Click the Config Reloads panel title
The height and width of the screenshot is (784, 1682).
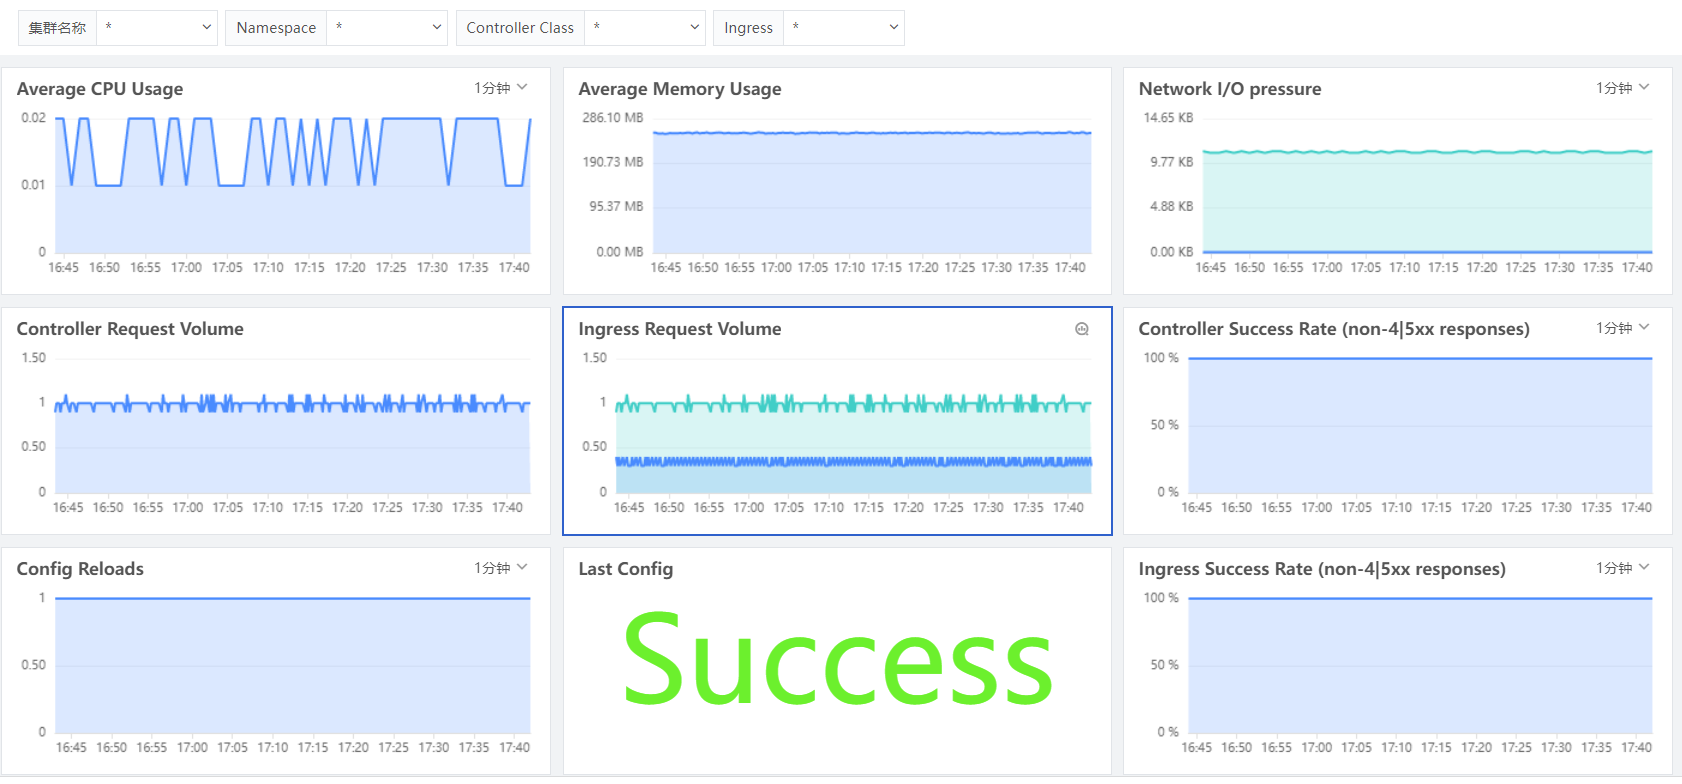coord(80,569)
